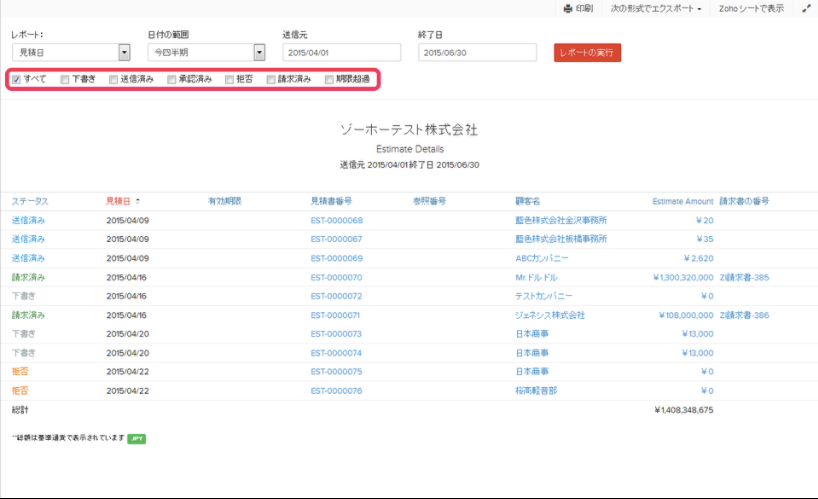Click the 送信元 date field 2015/04/01
This screenshot has width=818, height=499.
click(342, 52)
